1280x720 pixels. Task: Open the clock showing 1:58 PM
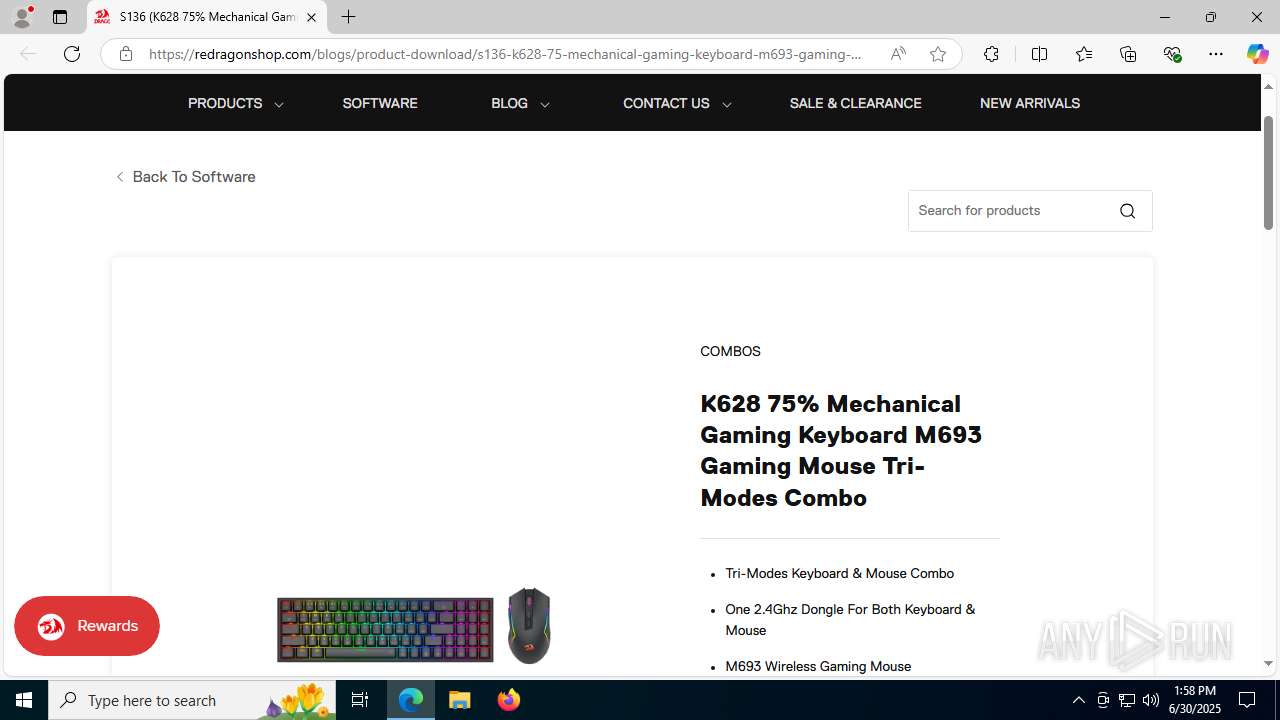pyautogui.click(x=1194, y=700)
